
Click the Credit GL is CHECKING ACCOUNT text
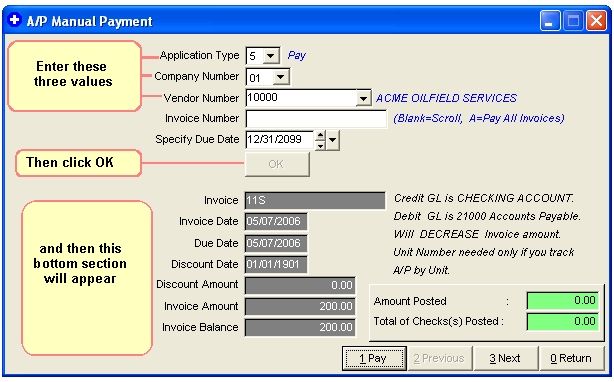tap(484, 198)
